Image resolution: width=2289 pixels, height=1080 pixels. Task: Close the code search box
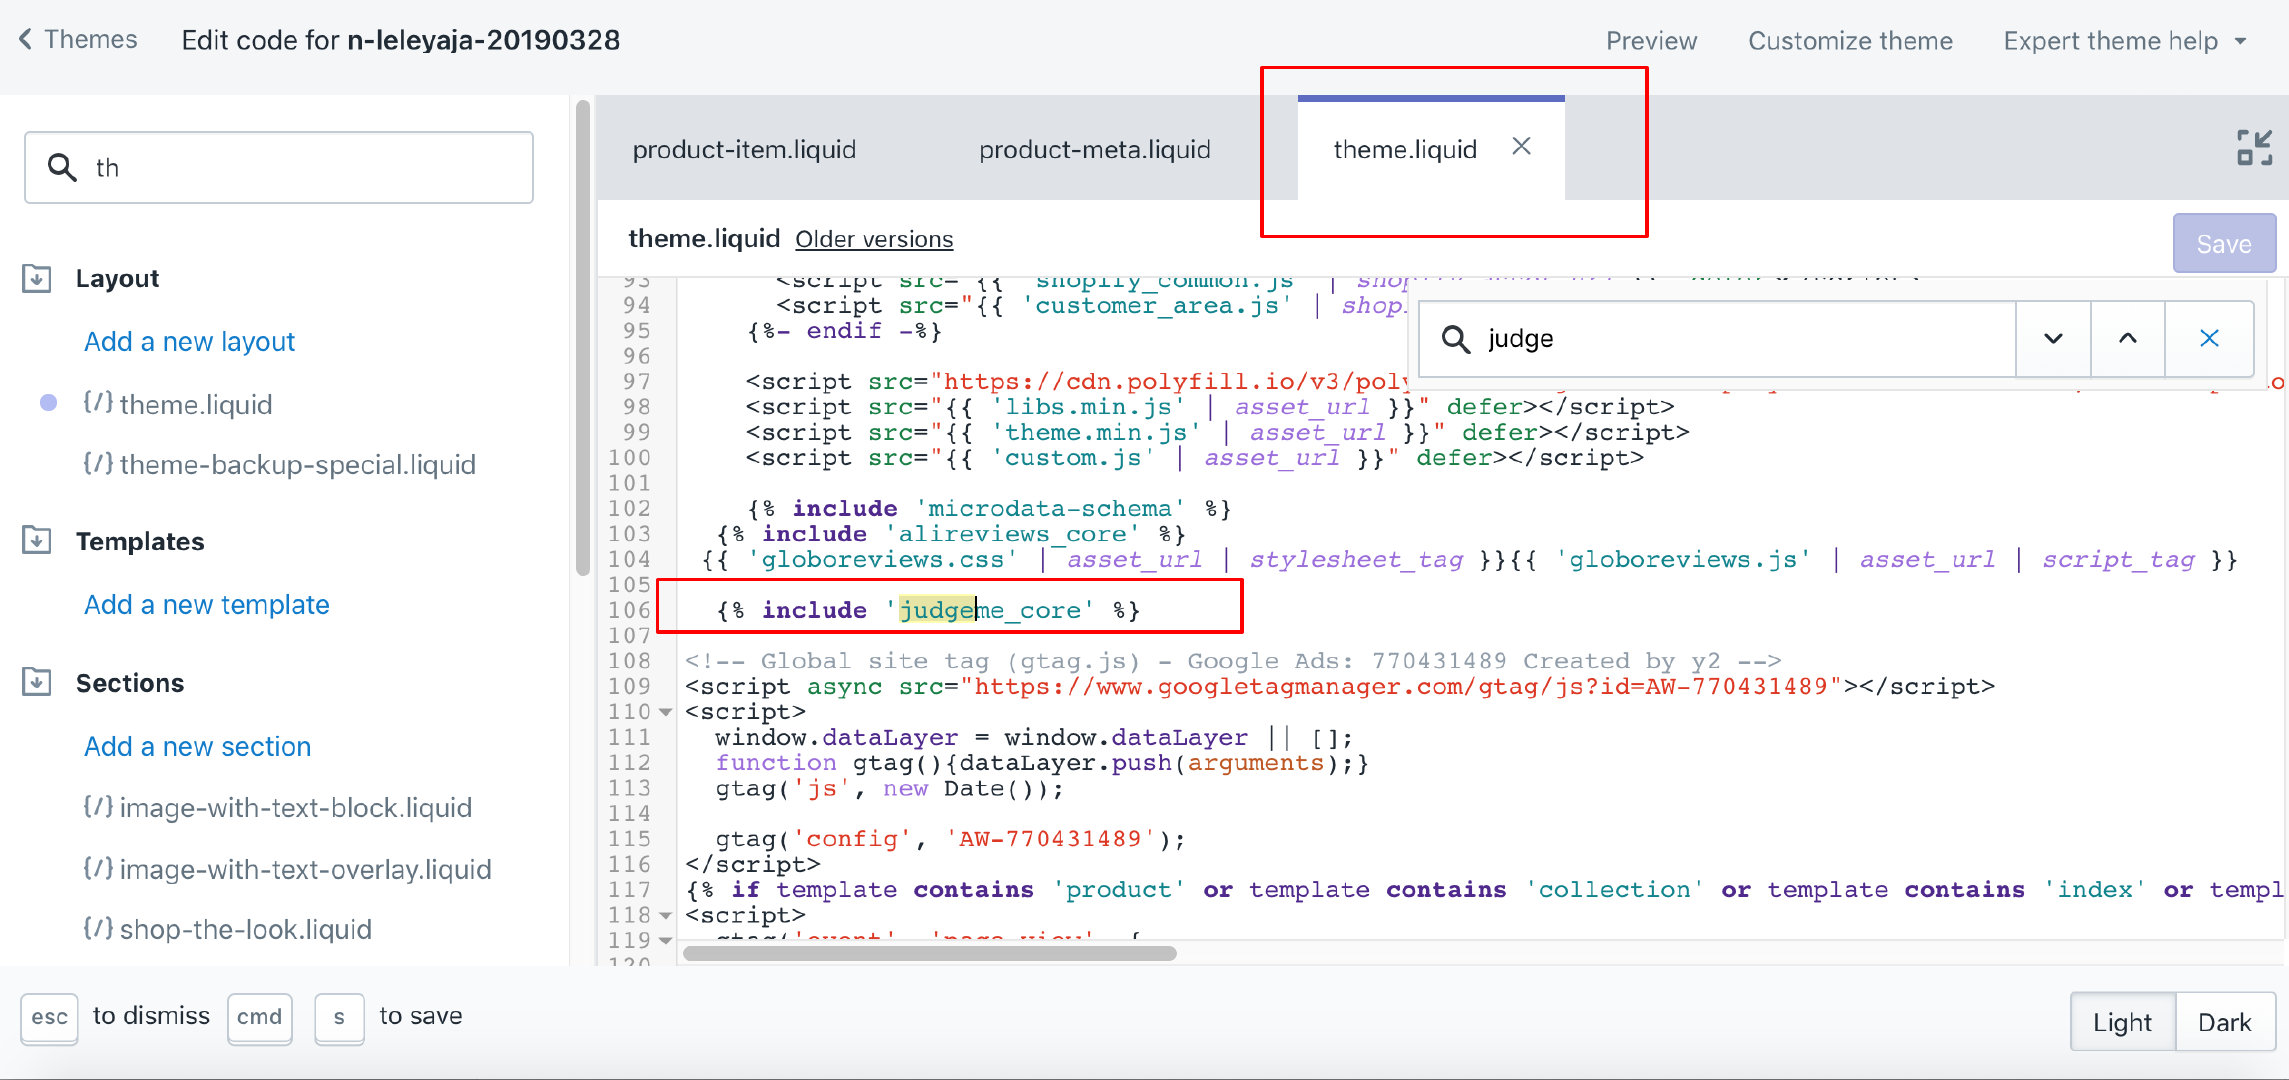click(2210, 339)
